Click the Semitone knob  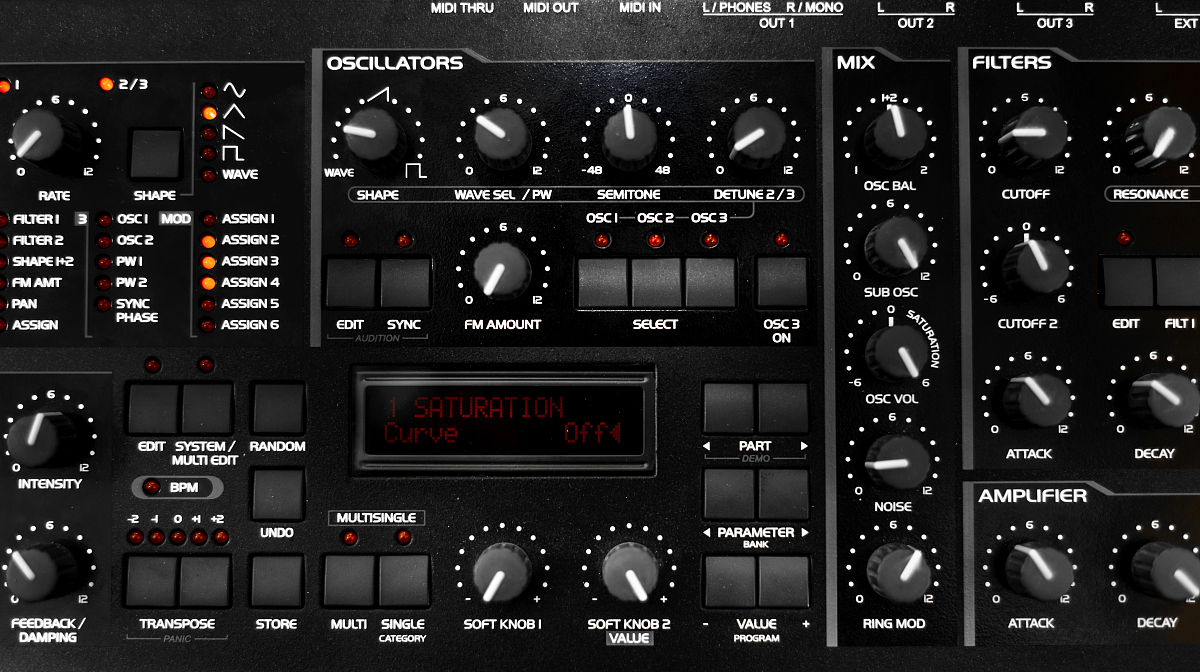(x=628, y=136)
